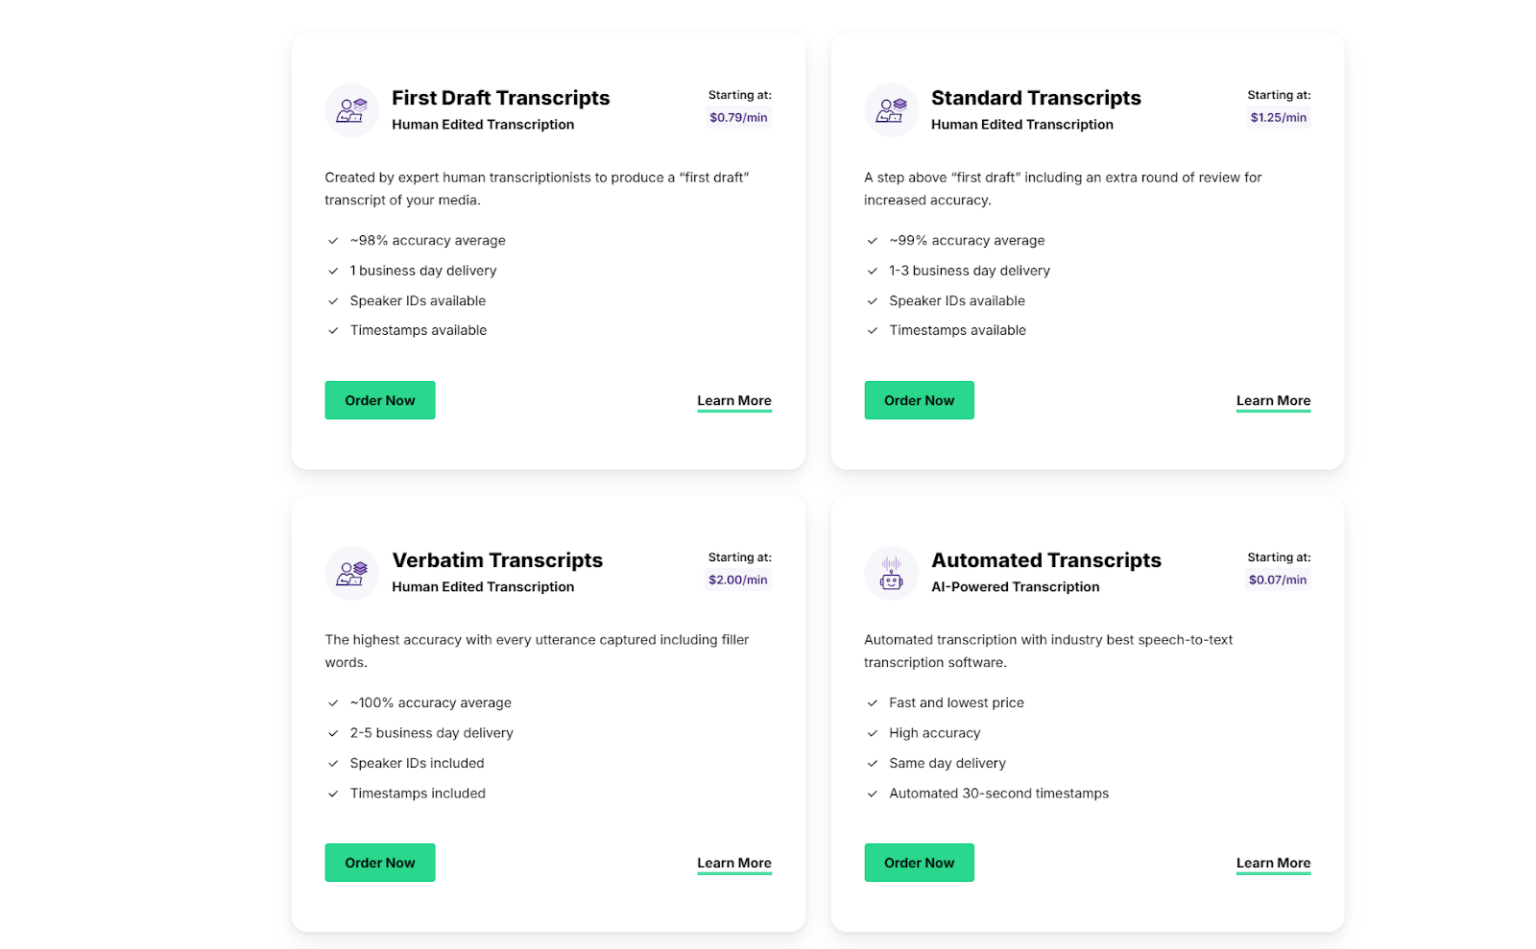This screenshot has width=1536, height=949.
Task: Click the $1.25/min starting price
Action: coord(1277,117)
